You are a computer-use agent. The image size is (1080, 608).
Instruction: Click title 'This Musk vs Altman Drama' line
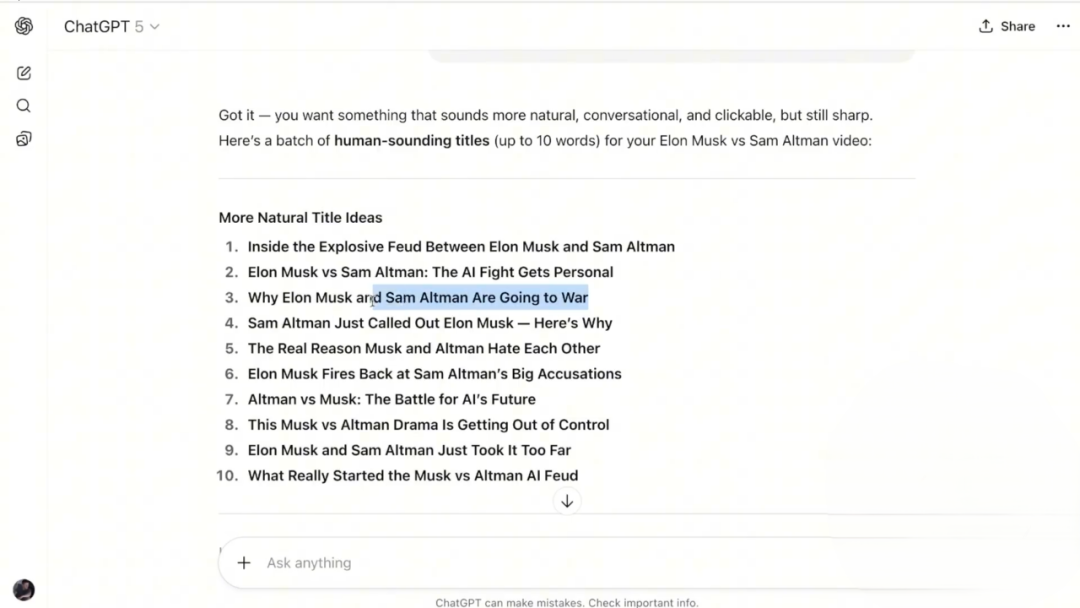[x=428, y=425]
